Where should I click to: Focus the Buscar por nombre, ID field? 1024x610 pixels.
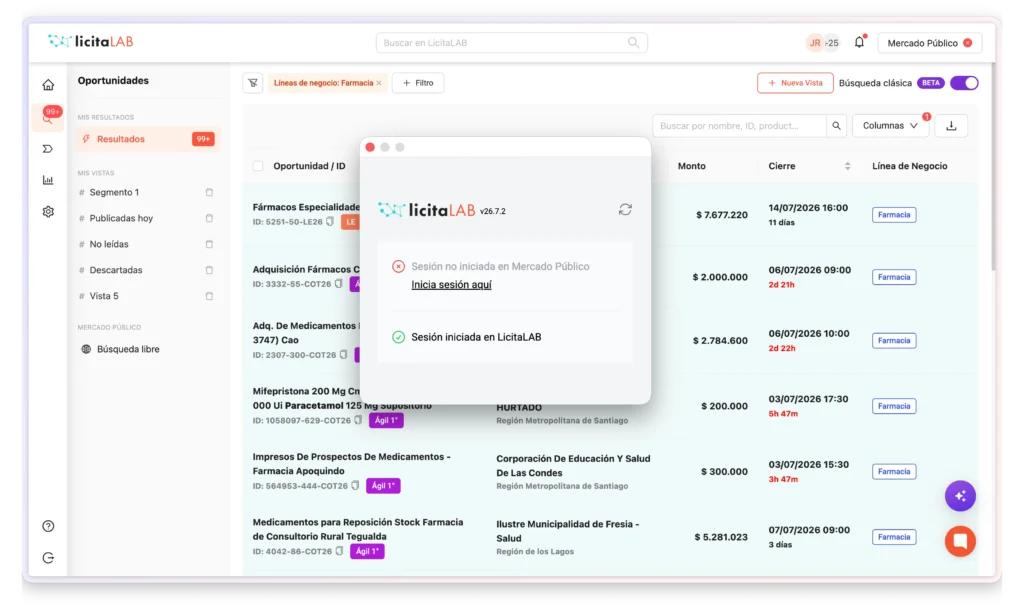pos(739,125)
